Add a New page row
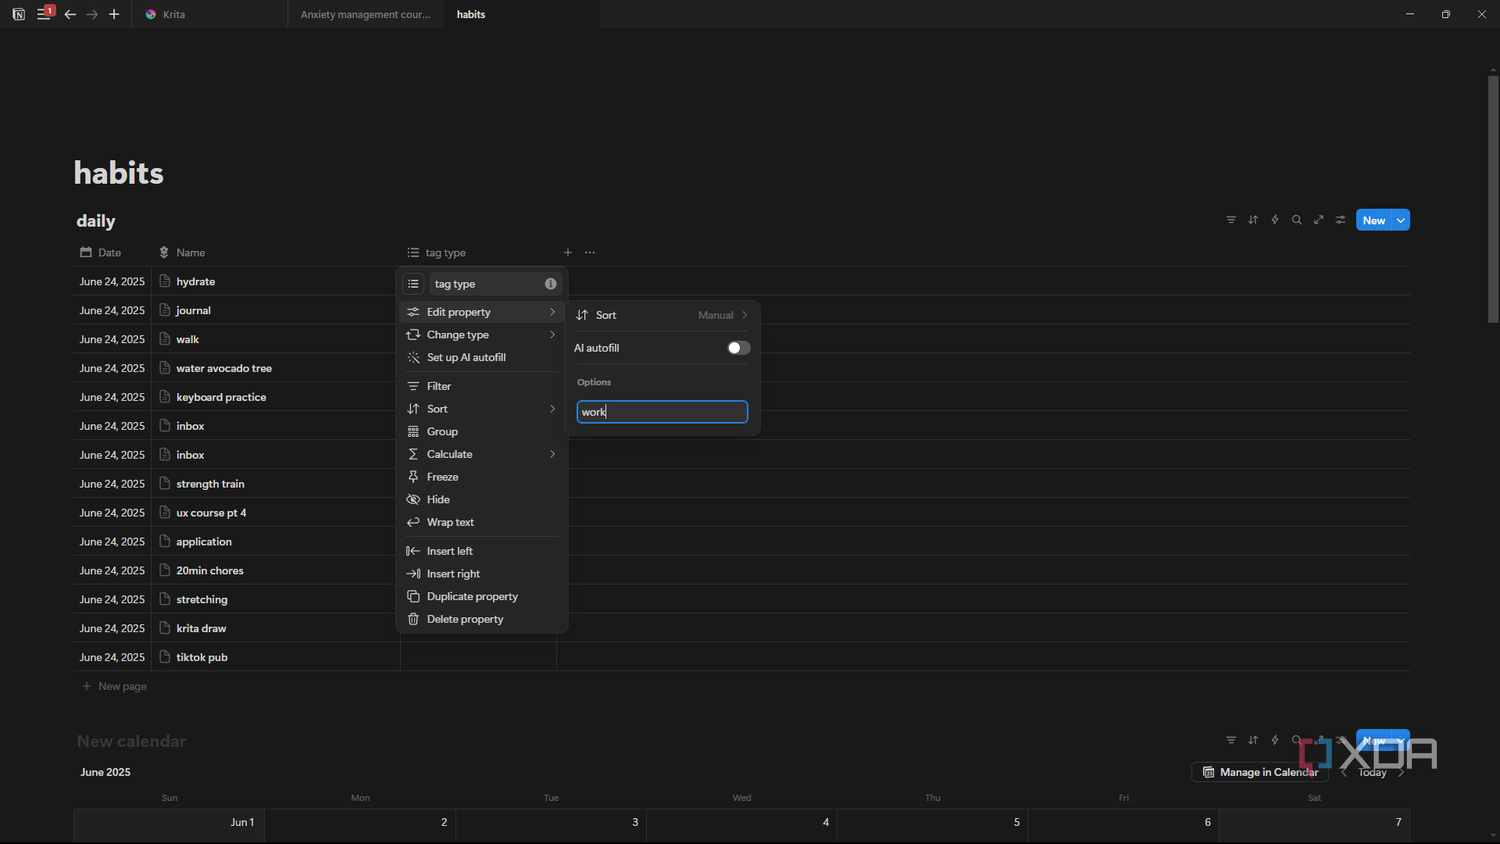1500x844 pixels. tap(114, 686)
